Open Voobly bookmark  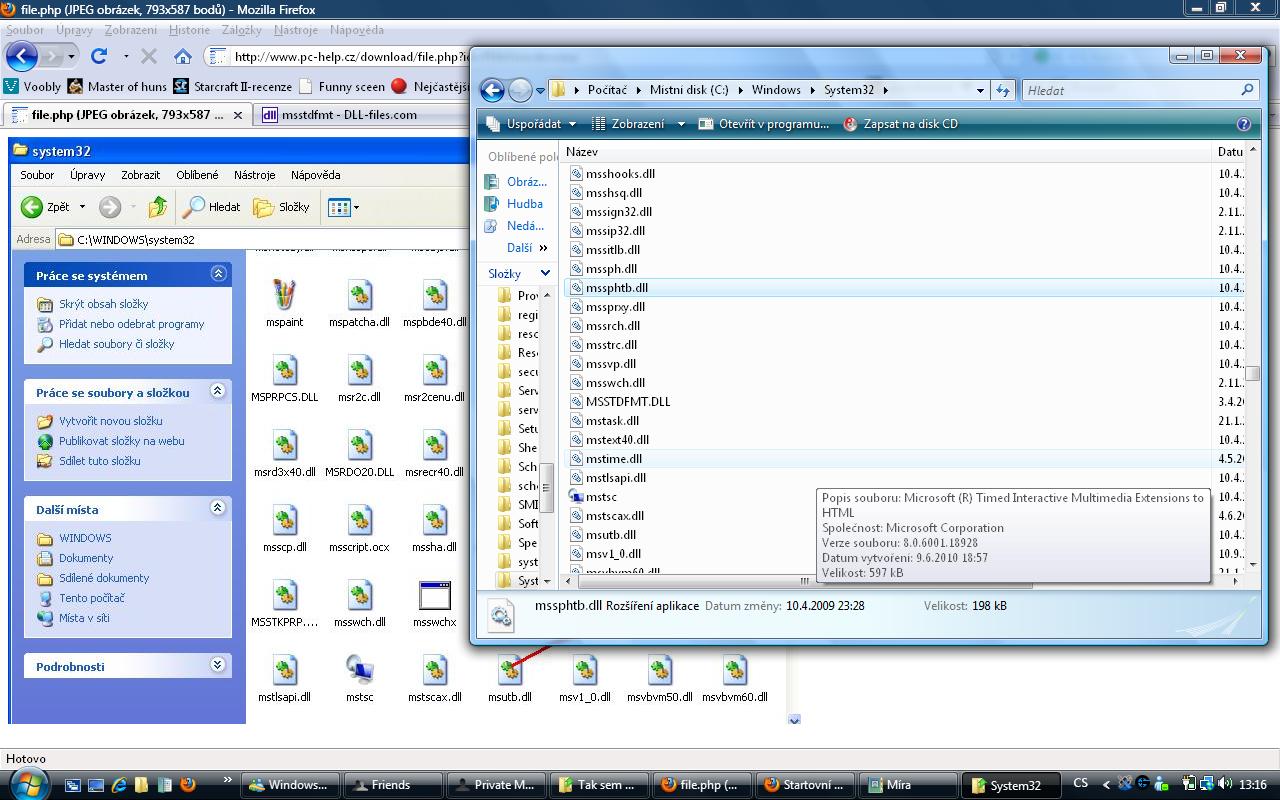point(33,86)
